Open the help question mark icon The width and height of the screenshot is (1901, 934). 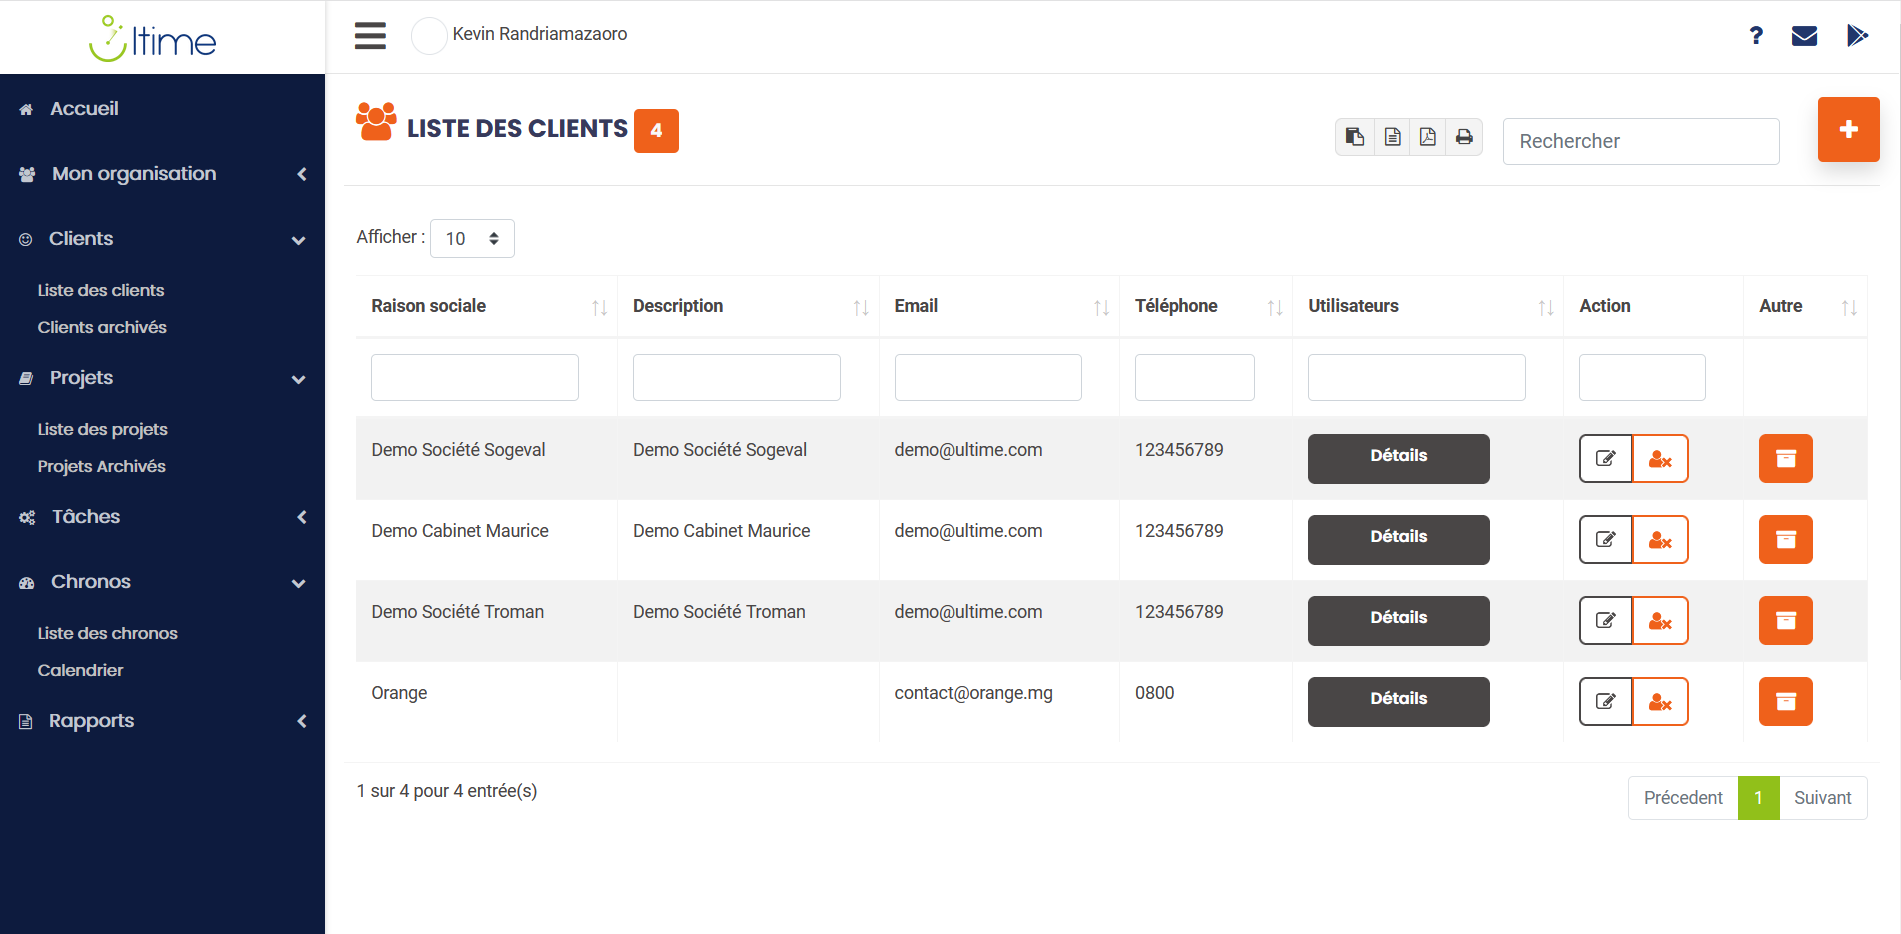point(1756,36)
